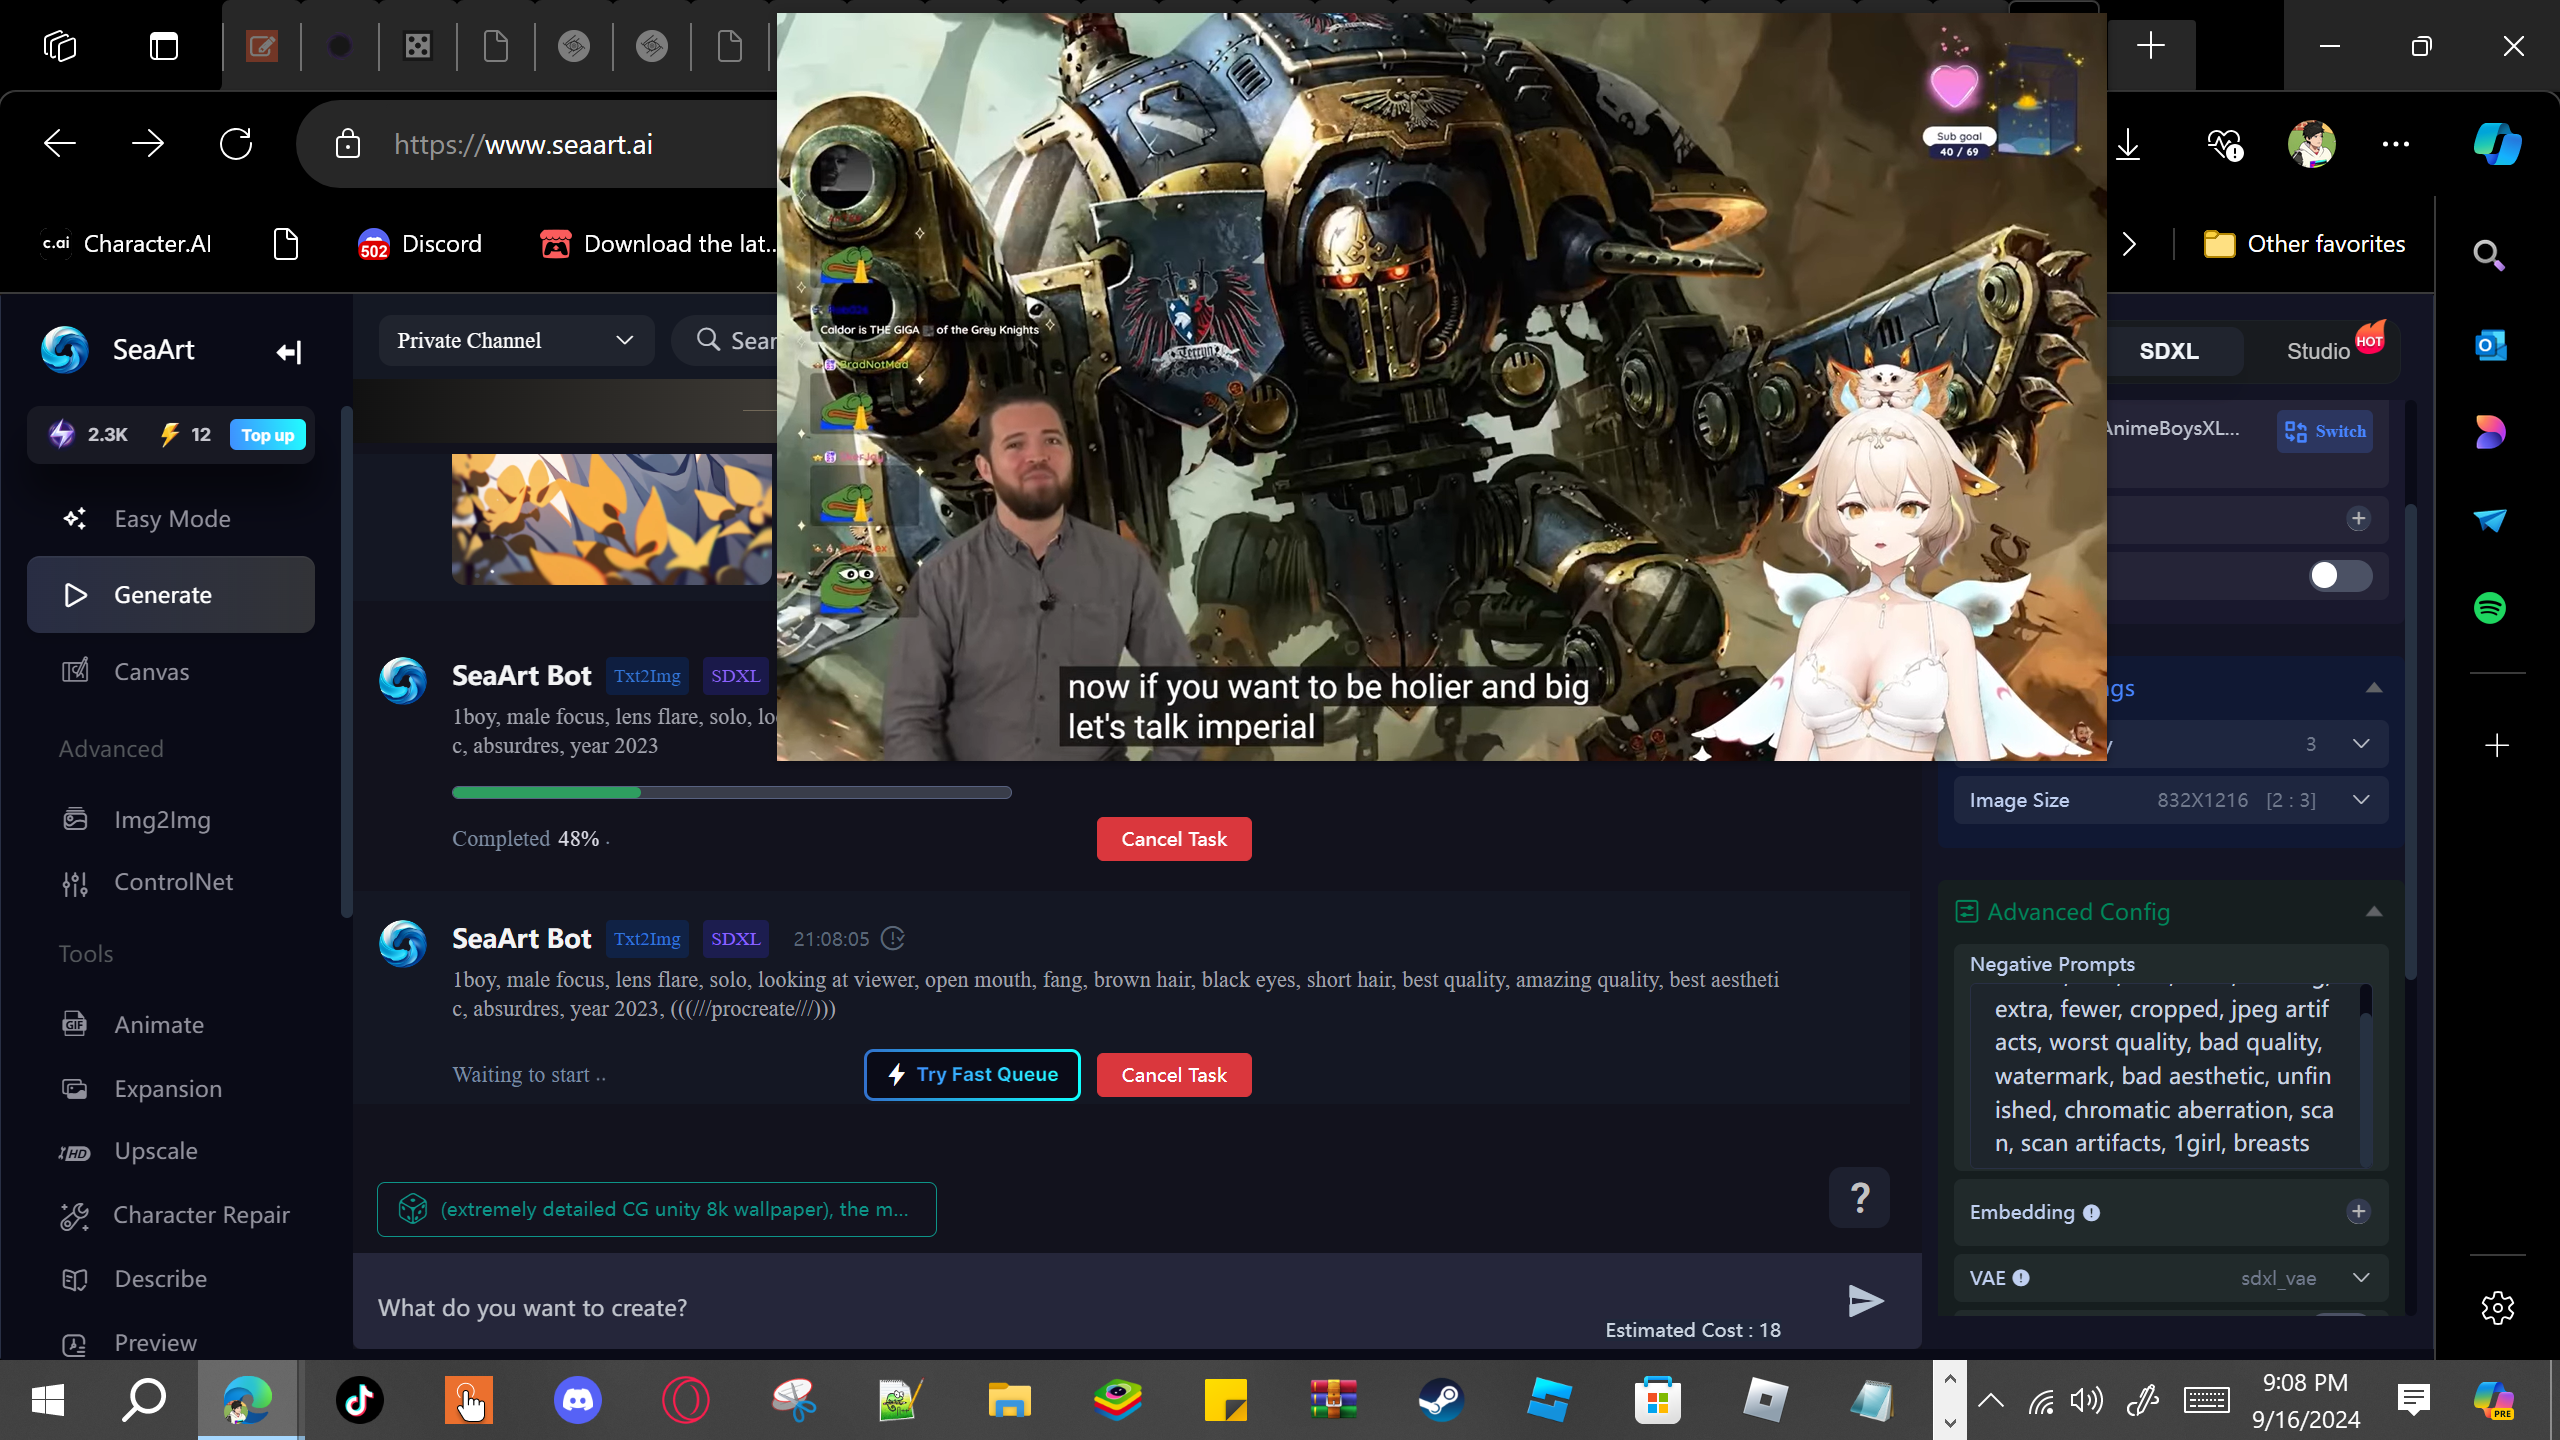Screen dimensions: 2560x1440
Task: Refresh the browser page
Action: click(x=236, y=144)
